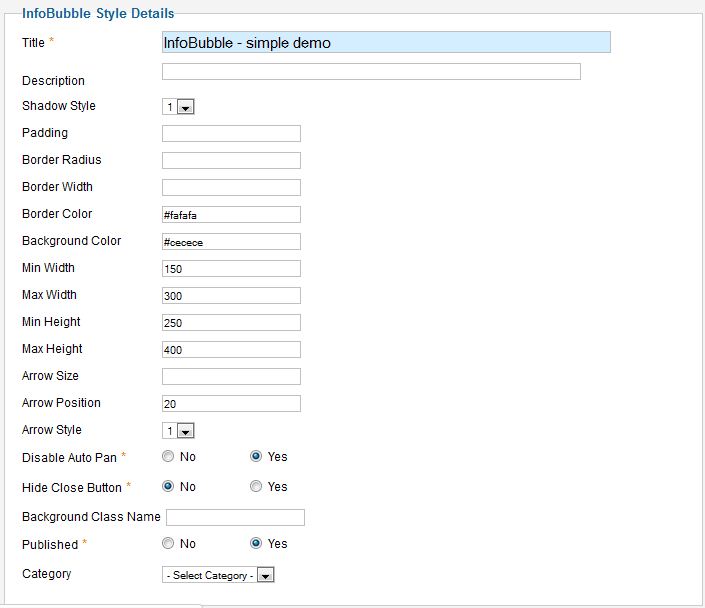
Task: Expand the Select Category dropdown
Action: [x=217, y=575]
